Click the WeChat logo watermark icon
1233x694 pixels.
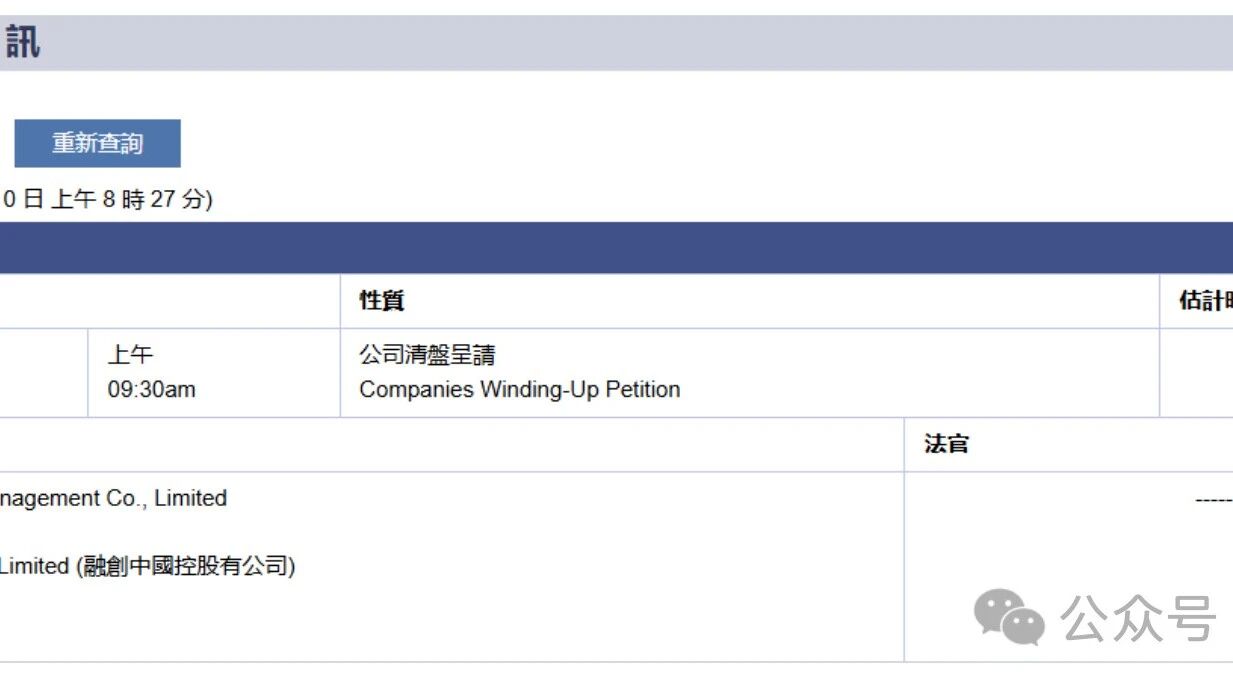tap(1009, 615)
